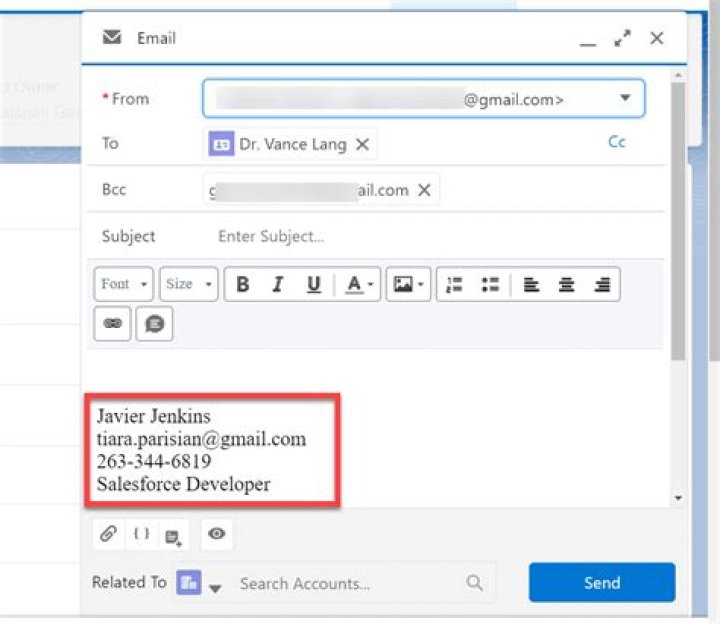Attach a file with paperclip icon

tap(108, 534)
